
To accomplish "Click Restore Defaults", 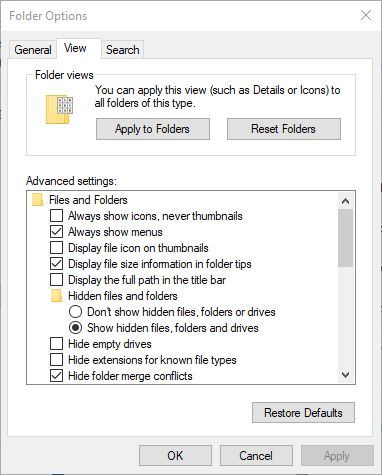I will (x=303, y=413).
